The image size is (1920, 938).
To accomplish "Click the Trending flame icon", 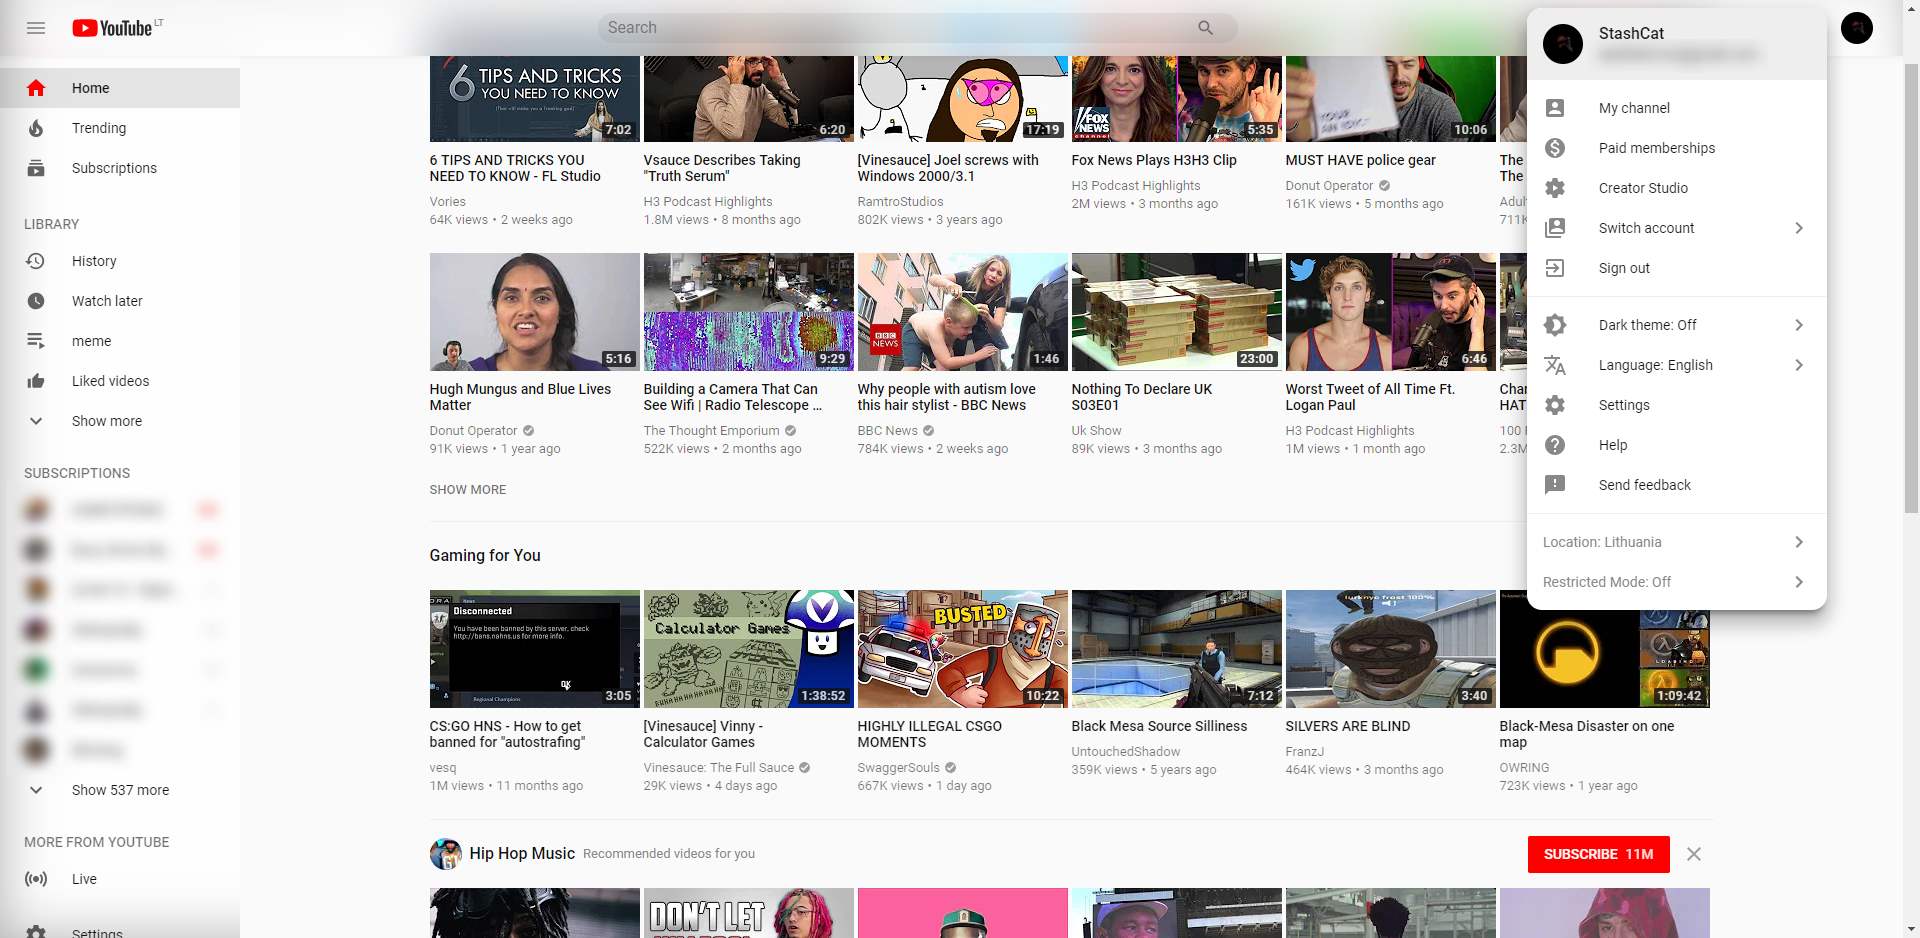I will coord(36,128).
